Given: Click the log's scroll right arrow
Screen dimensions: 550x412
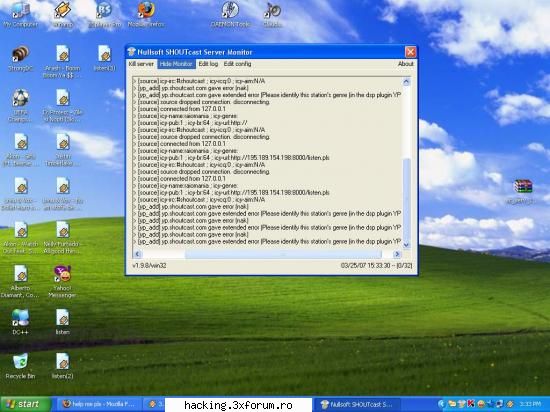Looking at the screenshot, I should (397, 254).
